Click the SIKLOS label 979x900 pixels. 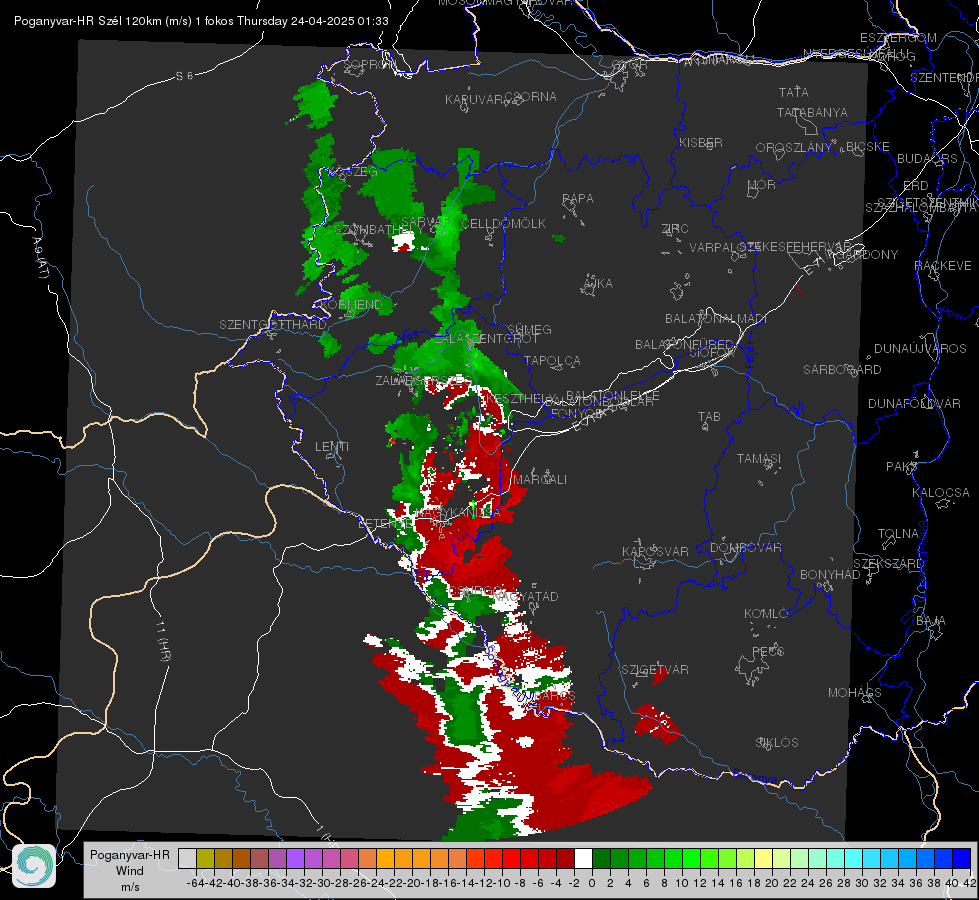click(777, 743)
